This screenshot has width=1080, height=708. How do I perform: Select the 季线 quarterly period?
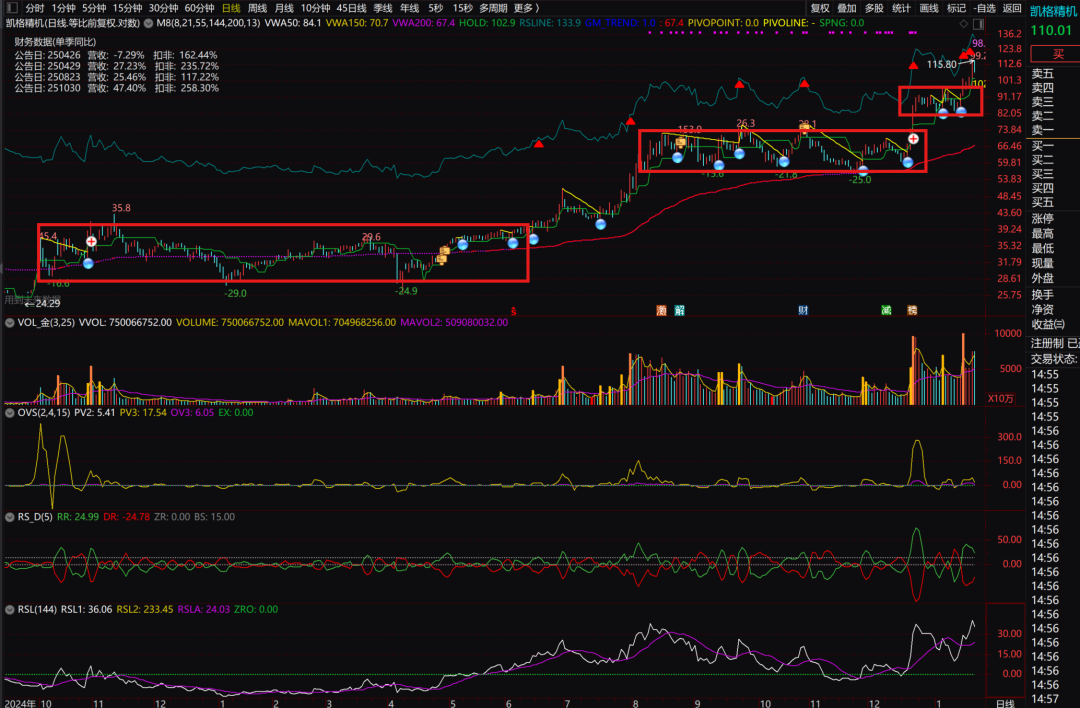click(383, 8)
